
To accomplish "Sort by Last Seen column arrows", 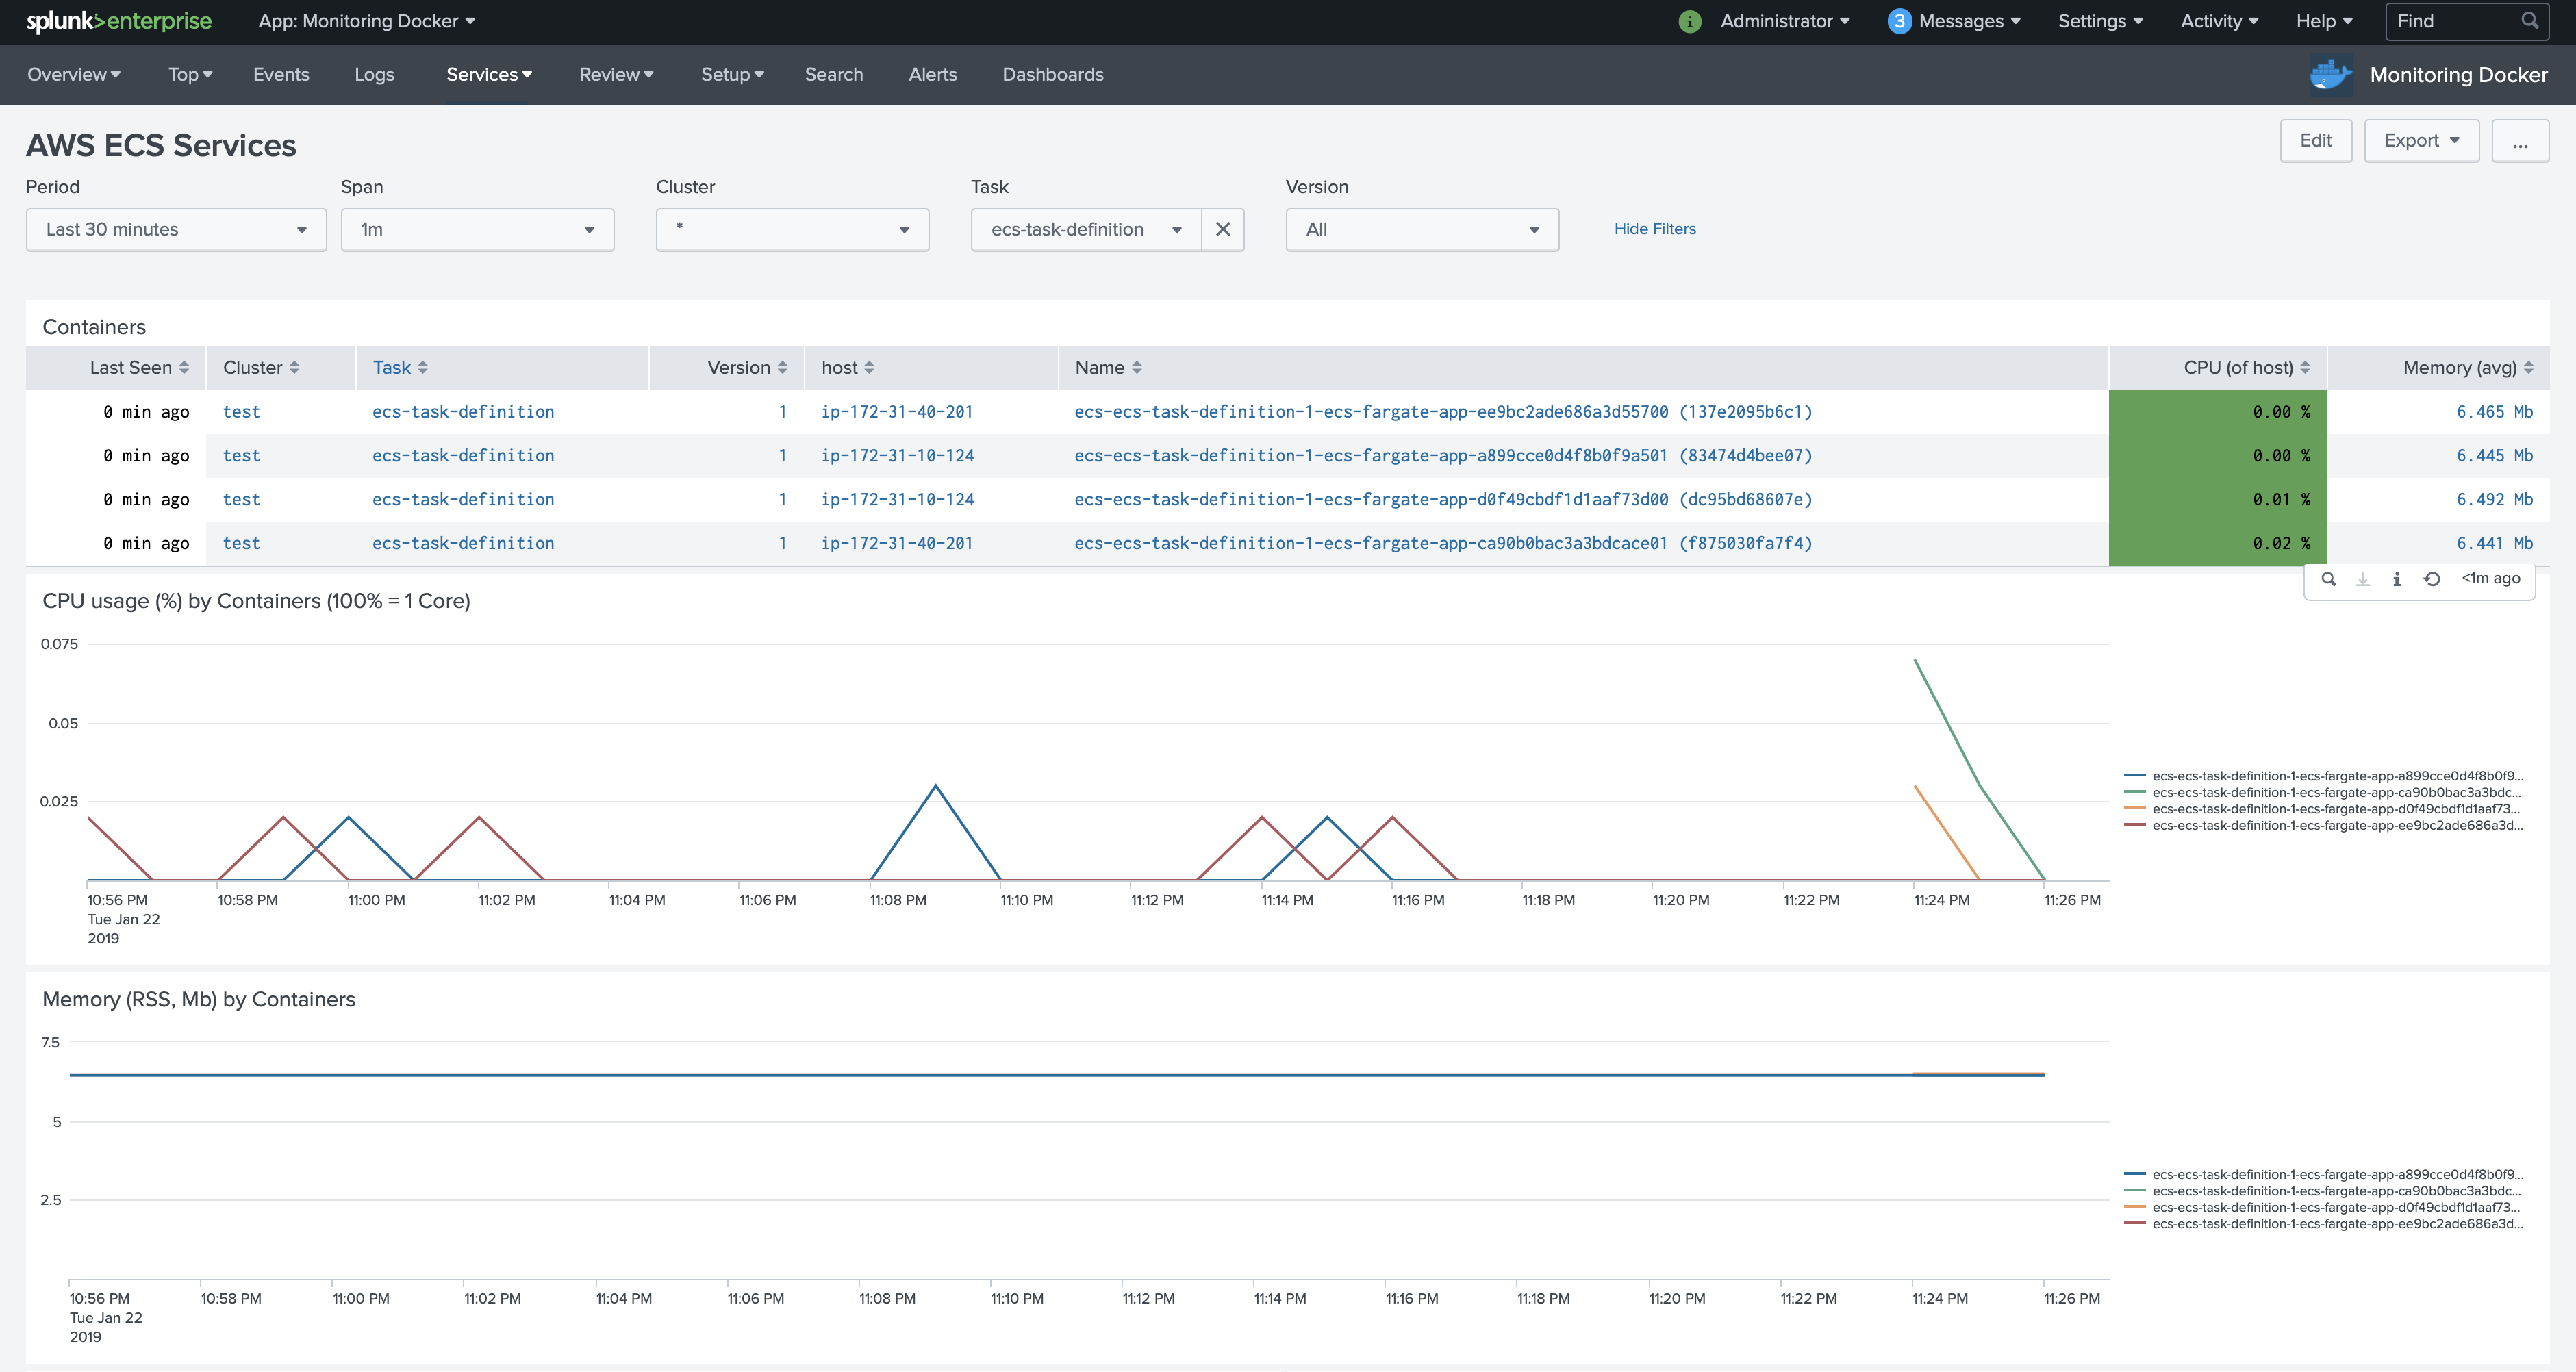I will pyautogui.click(x=184, y=368).
